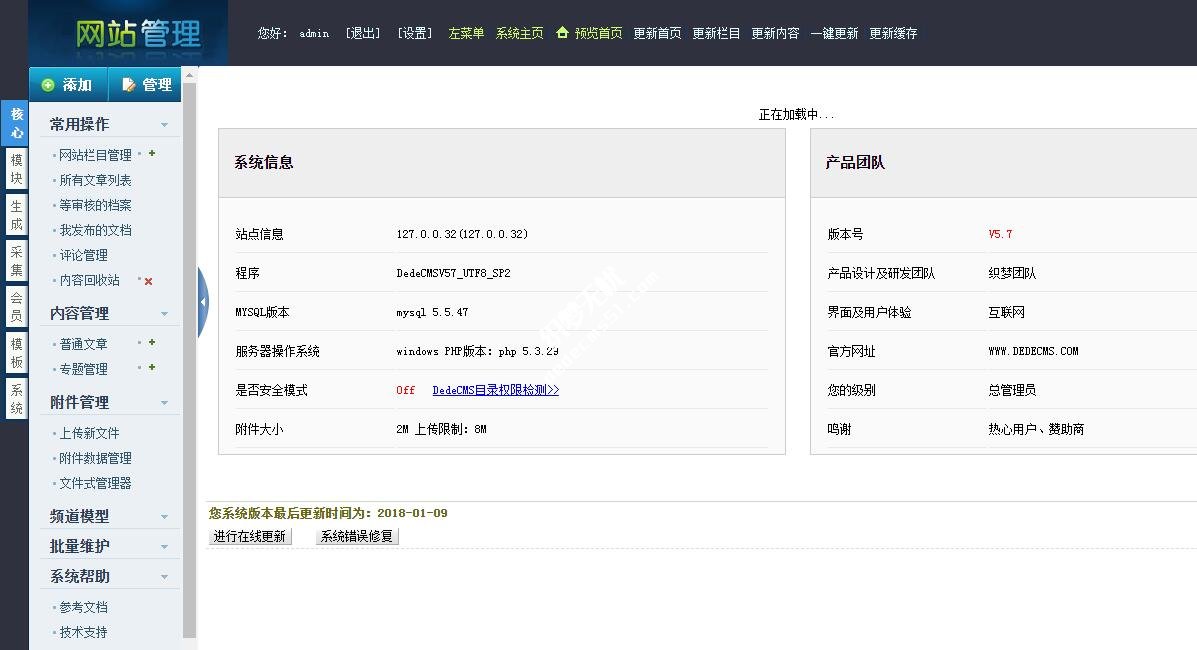Screen dimensions: 1197x650
Task: Click the red X icon beside 内容回收站
Action: click(x=148, y=281)
